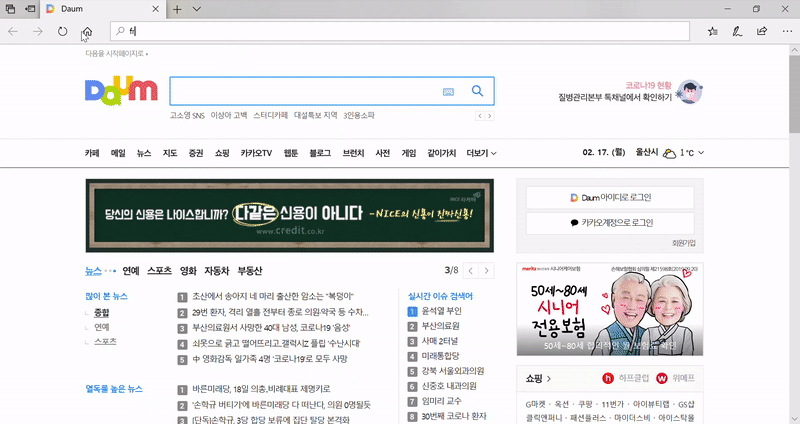Open a new tab with the plus icon
Viewport: 800px width, 424px height.
point(177,9)
